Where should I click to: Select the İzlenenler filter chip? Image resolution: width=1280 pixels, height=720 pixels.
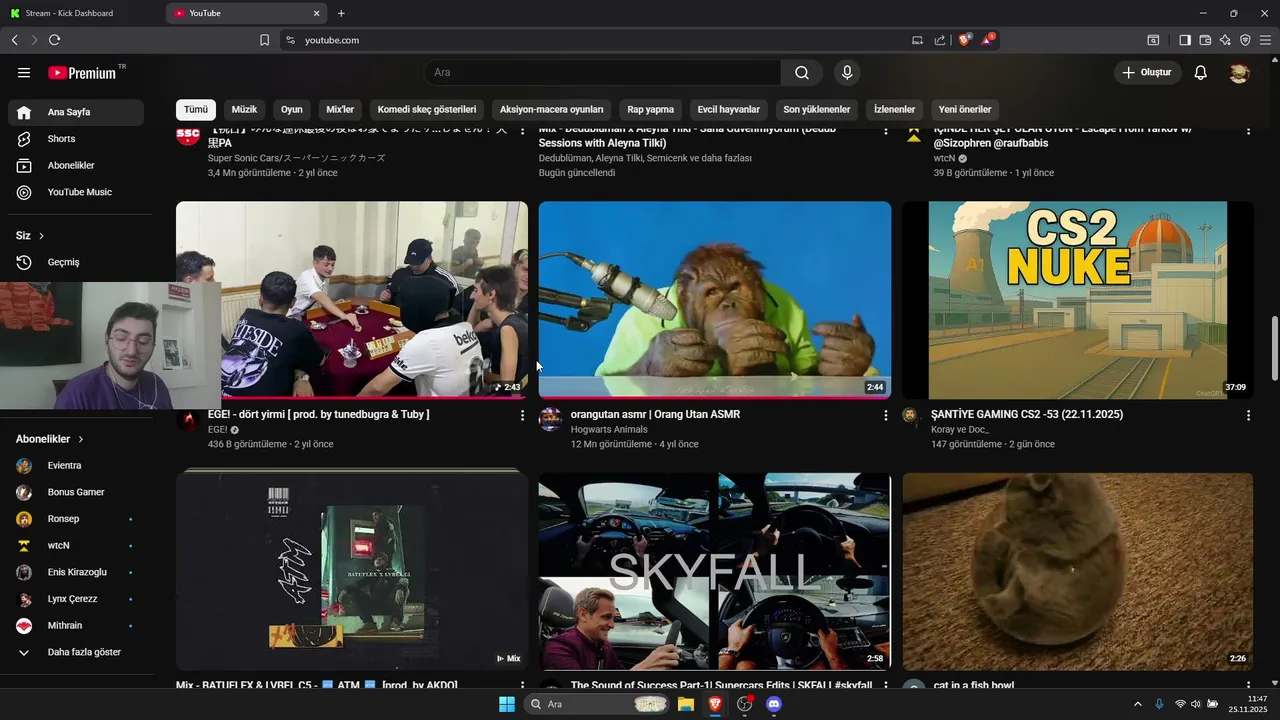[x=895, y=109]
